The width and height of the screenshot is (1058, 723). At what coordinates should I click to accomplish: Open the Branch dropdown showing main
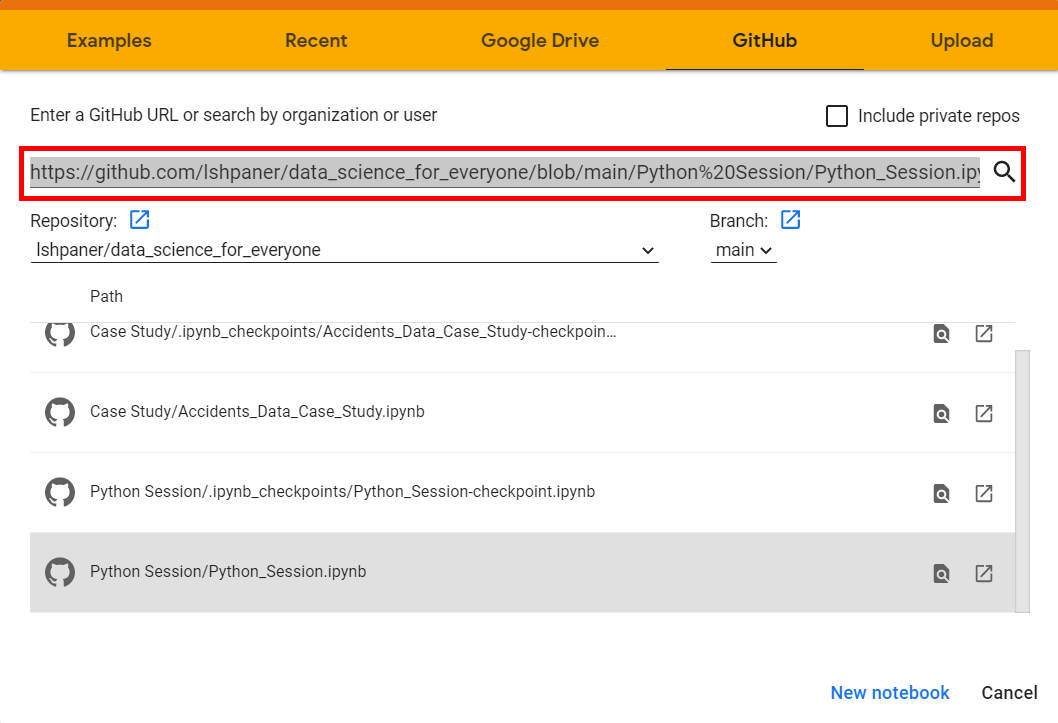744,250
